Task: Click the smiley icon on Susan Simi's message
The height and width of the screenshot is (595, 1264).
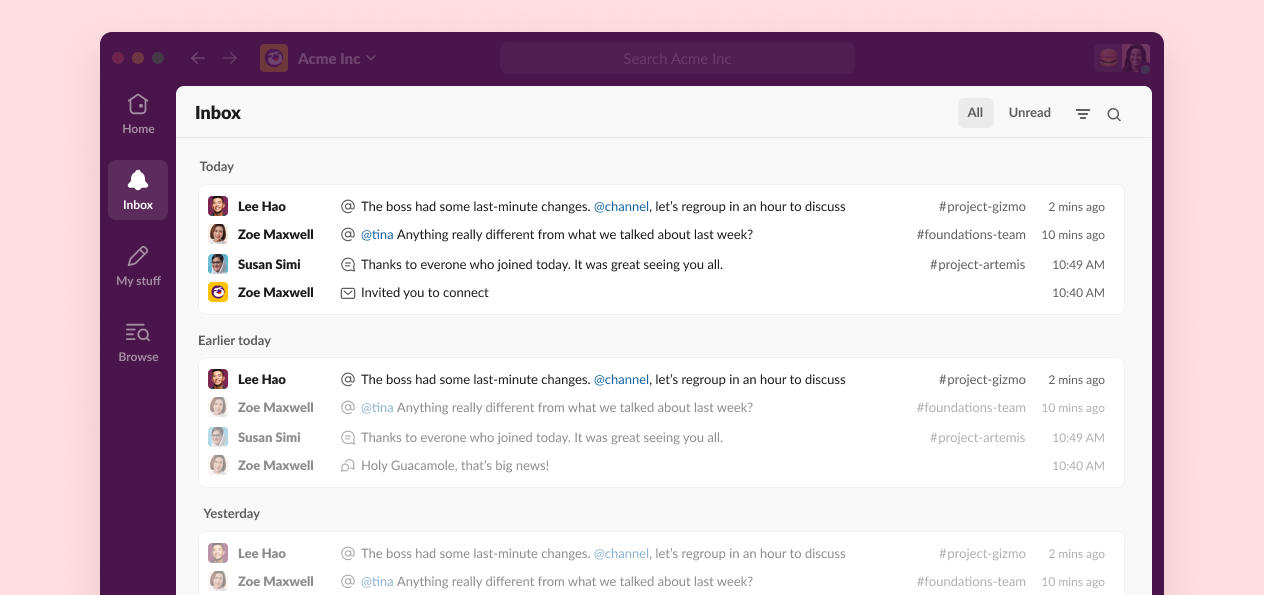Action: pos(347,264)
